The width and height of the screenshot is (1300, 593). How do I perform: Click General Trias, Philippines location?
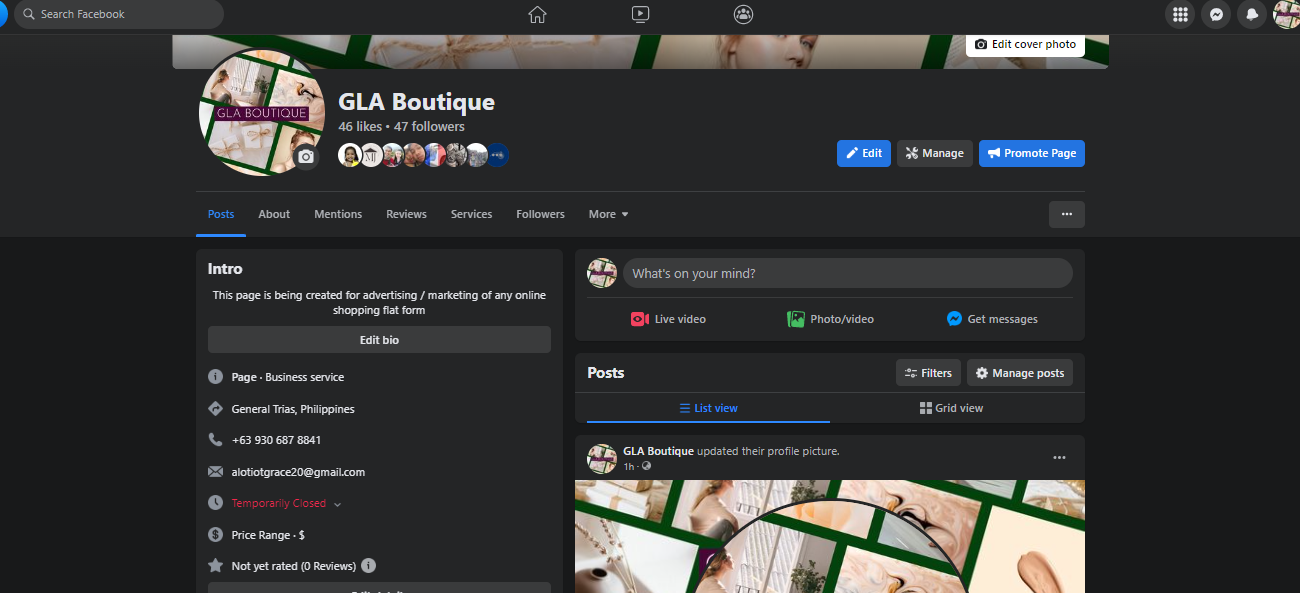pyautogui.click(x=293, y=409)
